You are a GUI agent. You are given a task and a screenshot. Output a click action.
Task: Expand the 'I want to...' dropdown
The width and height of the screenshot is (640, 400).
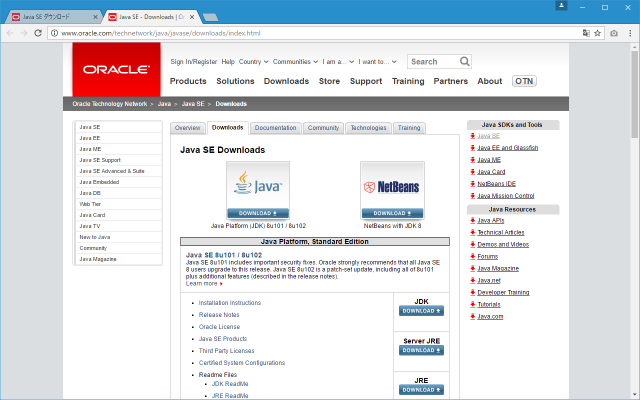(378, 62)
